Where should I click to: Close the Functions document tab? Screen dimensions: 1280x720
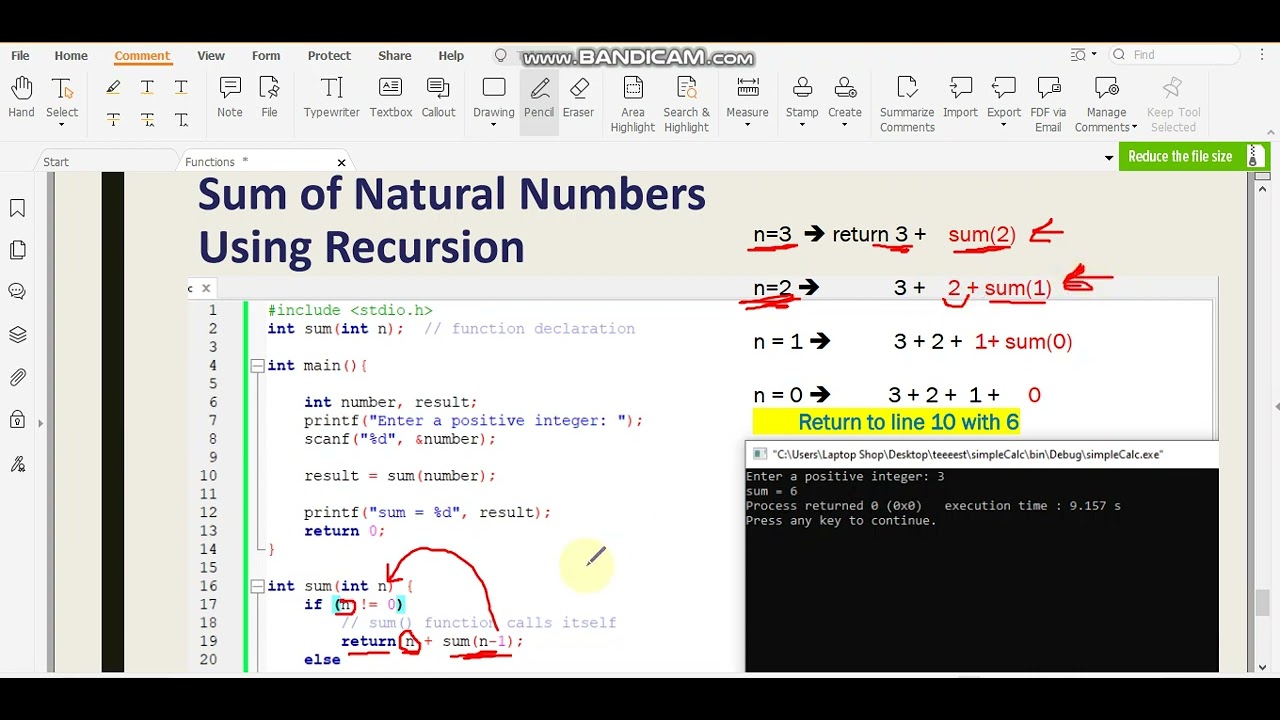point(341,162)
